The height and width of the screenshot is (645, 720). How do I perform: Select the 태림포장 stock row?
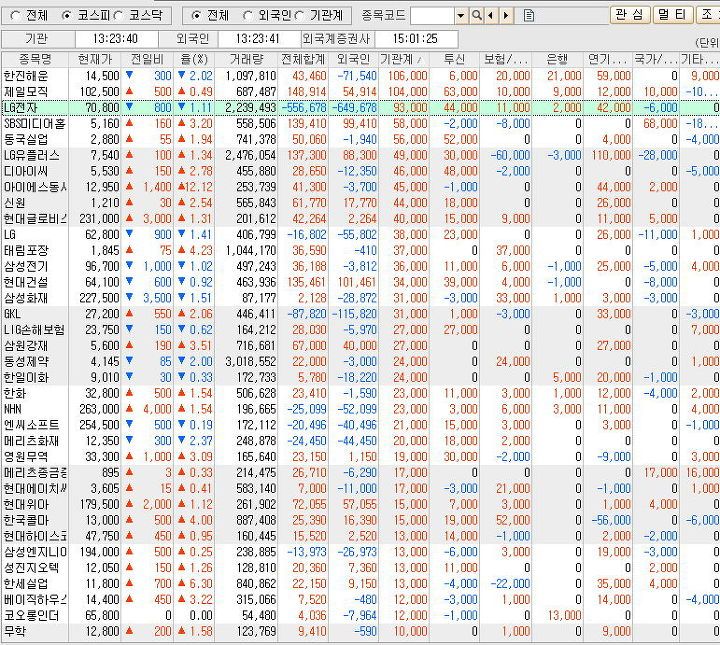(x=360, y=251)
